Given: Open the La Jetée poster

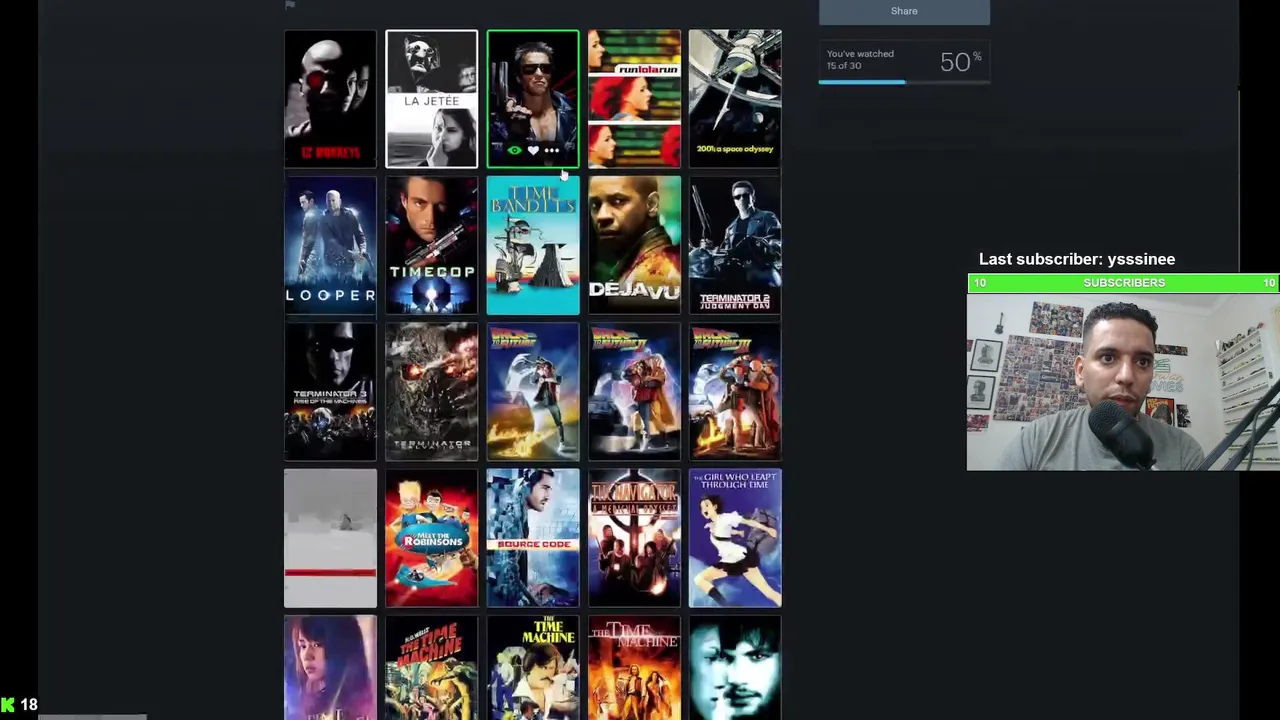Looking at the screenshot, I should (x=432, y=99).
